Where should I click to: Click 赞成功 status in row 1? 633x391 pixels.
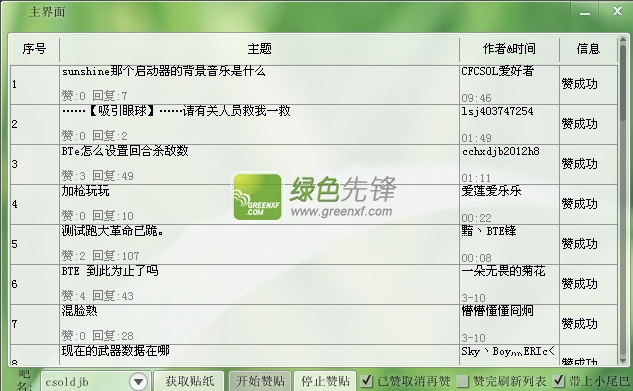579,84
